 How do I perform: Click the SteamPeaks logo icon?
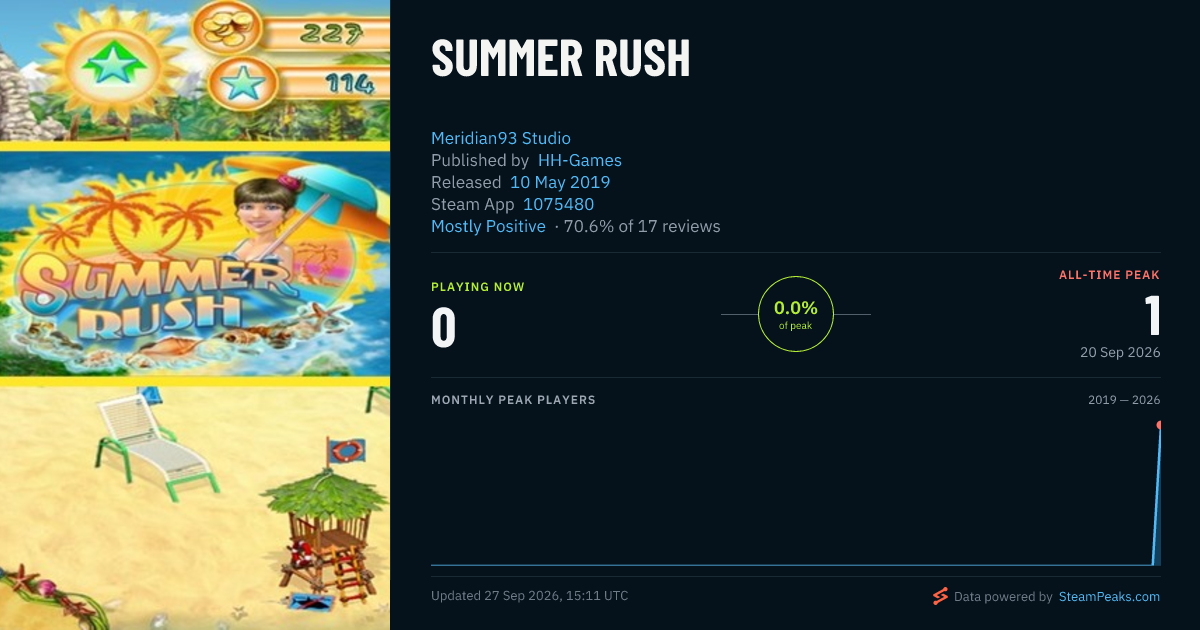[940, 596]
